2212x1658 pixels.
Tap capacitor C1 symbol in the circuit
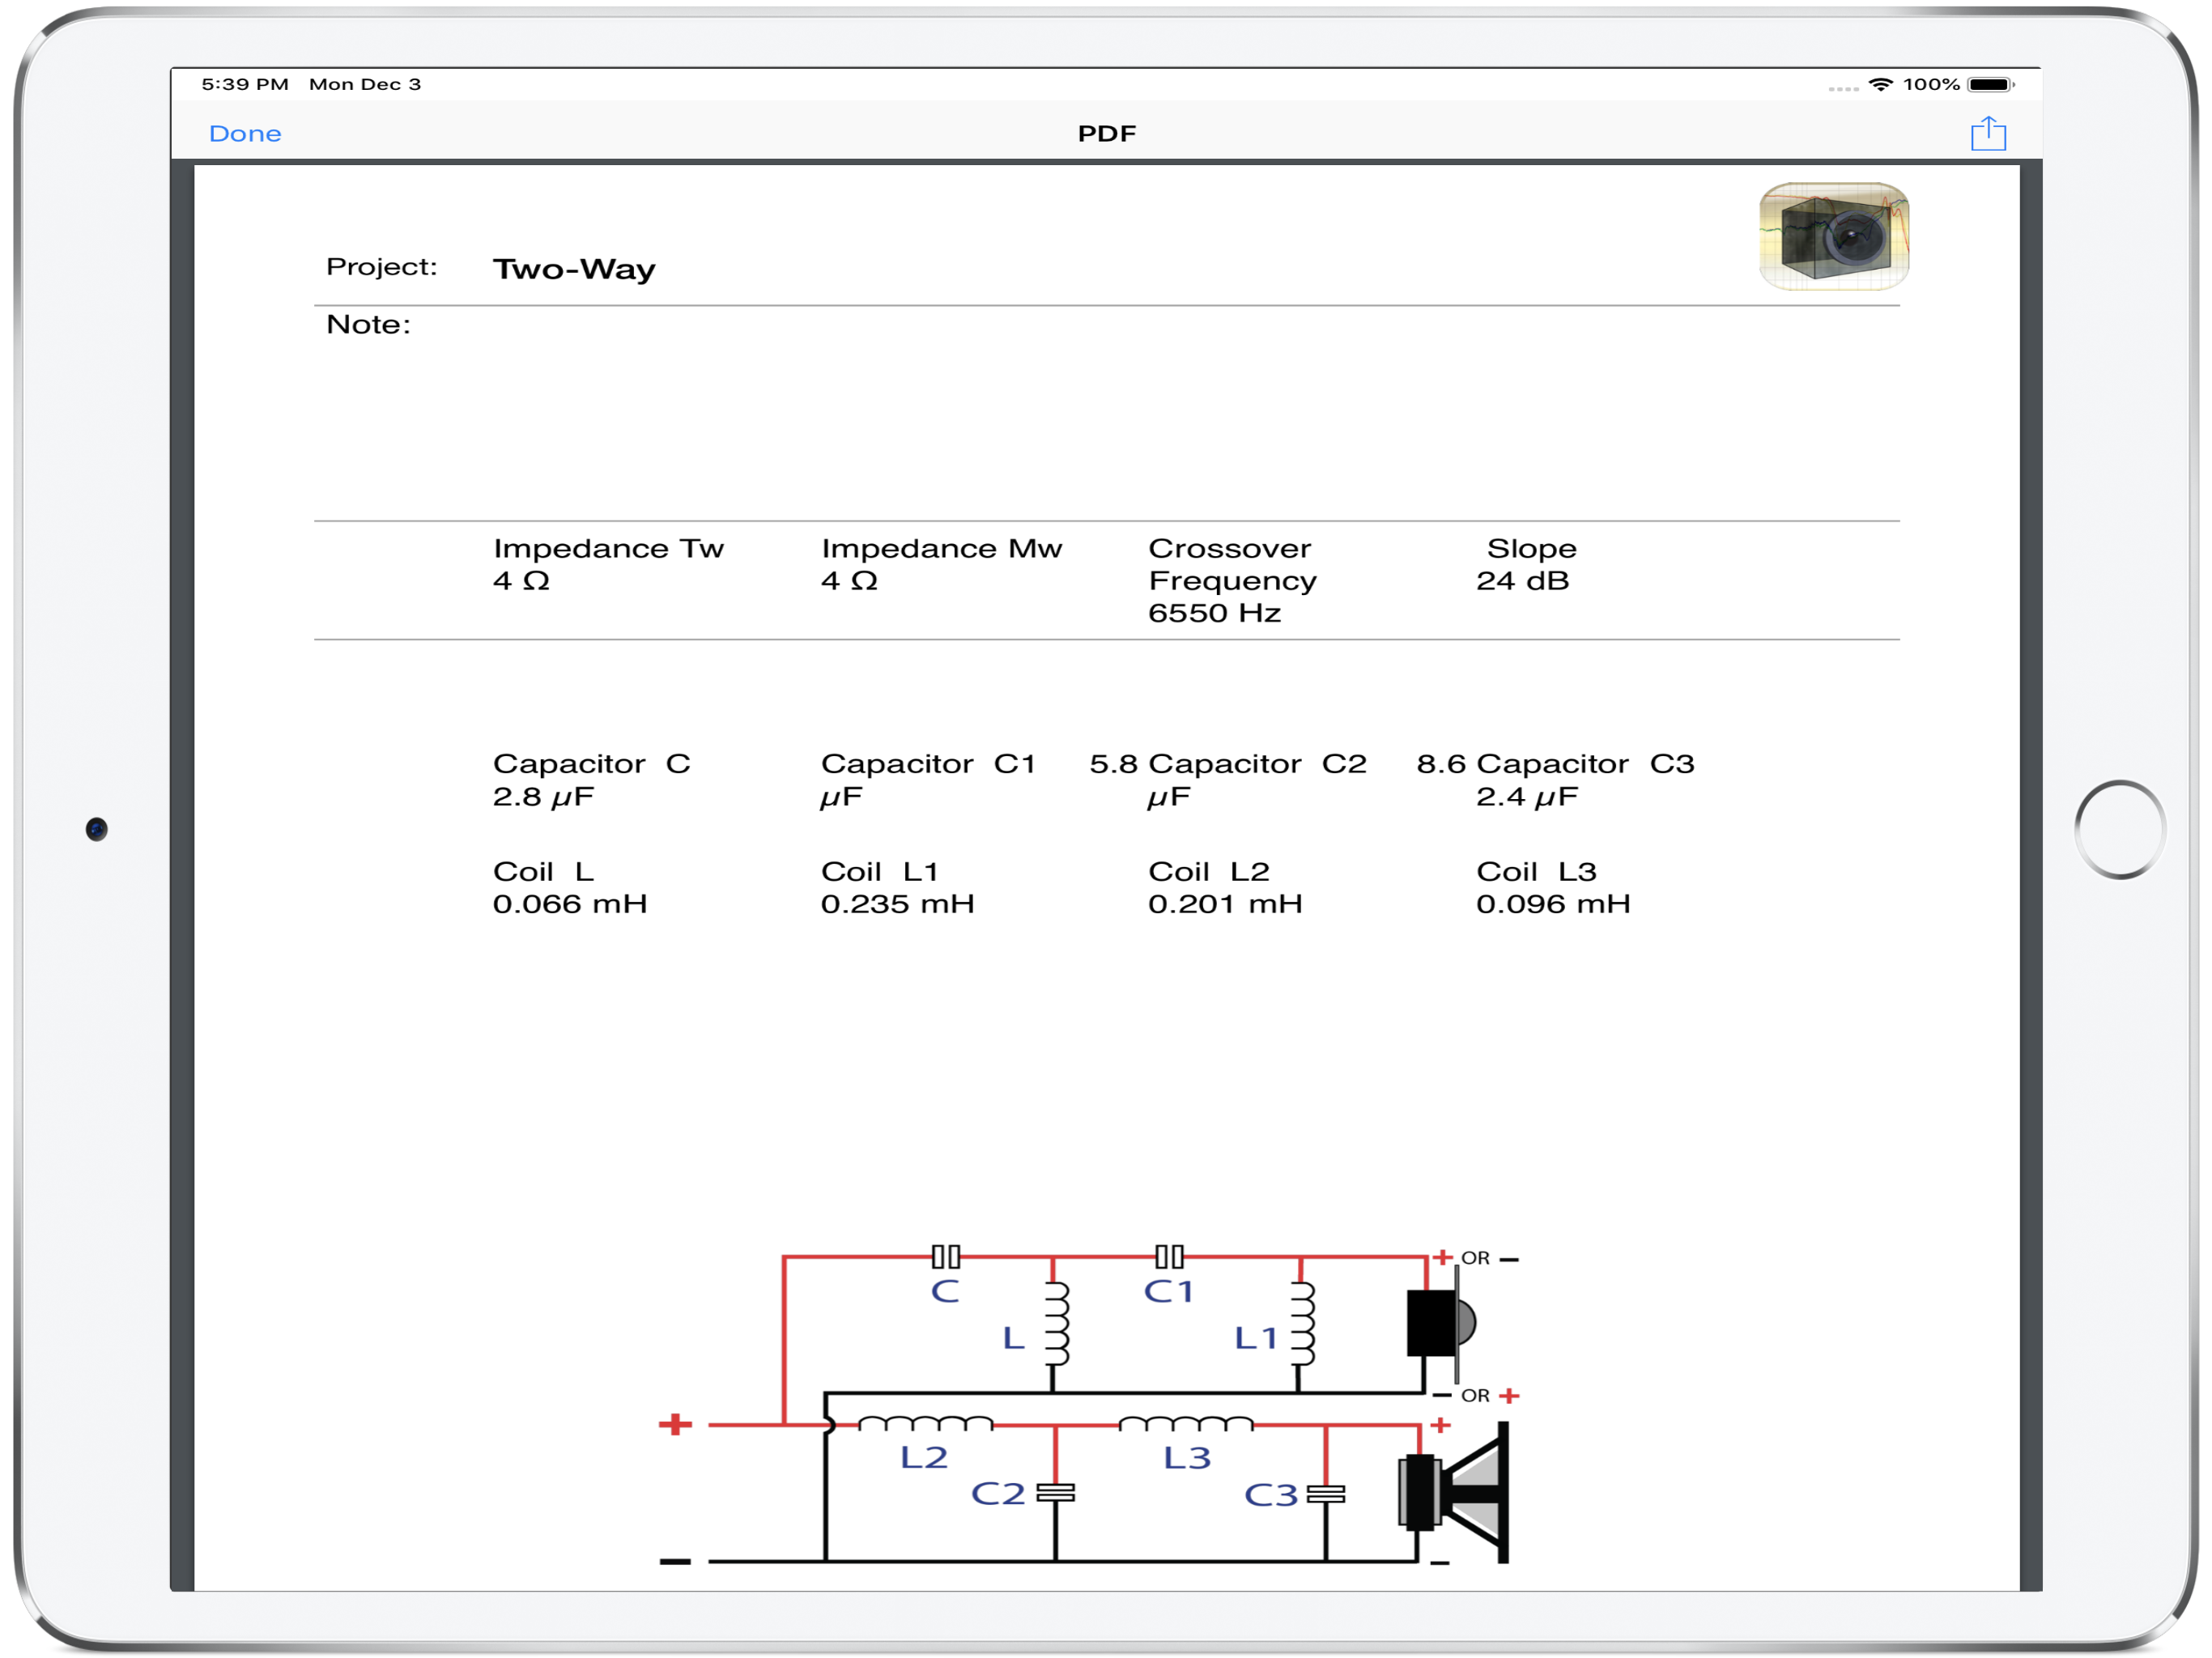pos(1169,1256)
